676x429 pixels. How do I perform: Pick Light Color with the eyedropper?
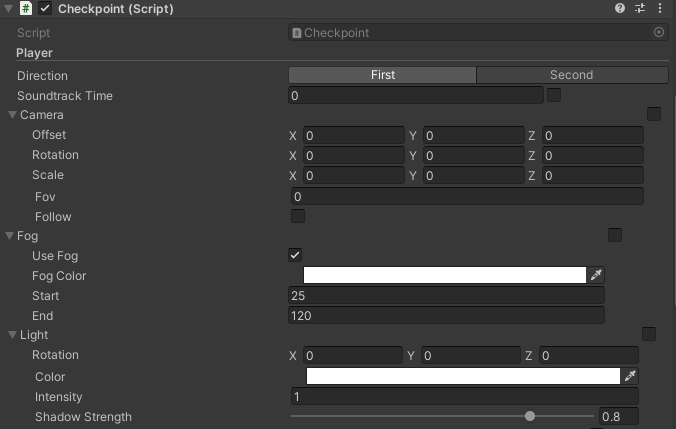[x=630, y=376]
